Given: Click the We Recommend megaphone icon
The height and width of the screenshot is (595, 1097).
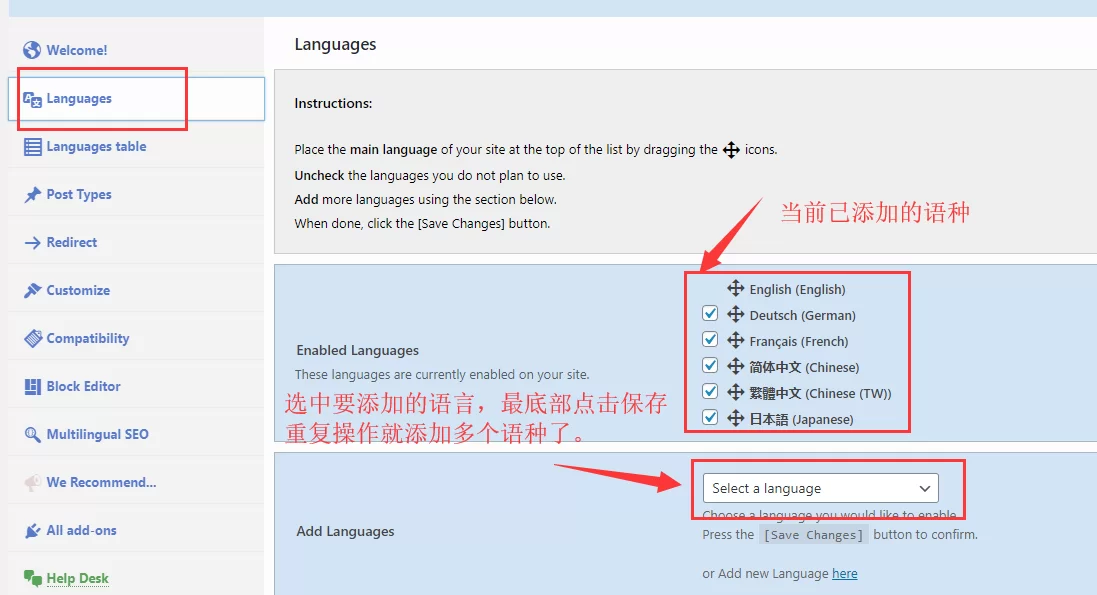Looking at the screenshot, I should point(32,483).
